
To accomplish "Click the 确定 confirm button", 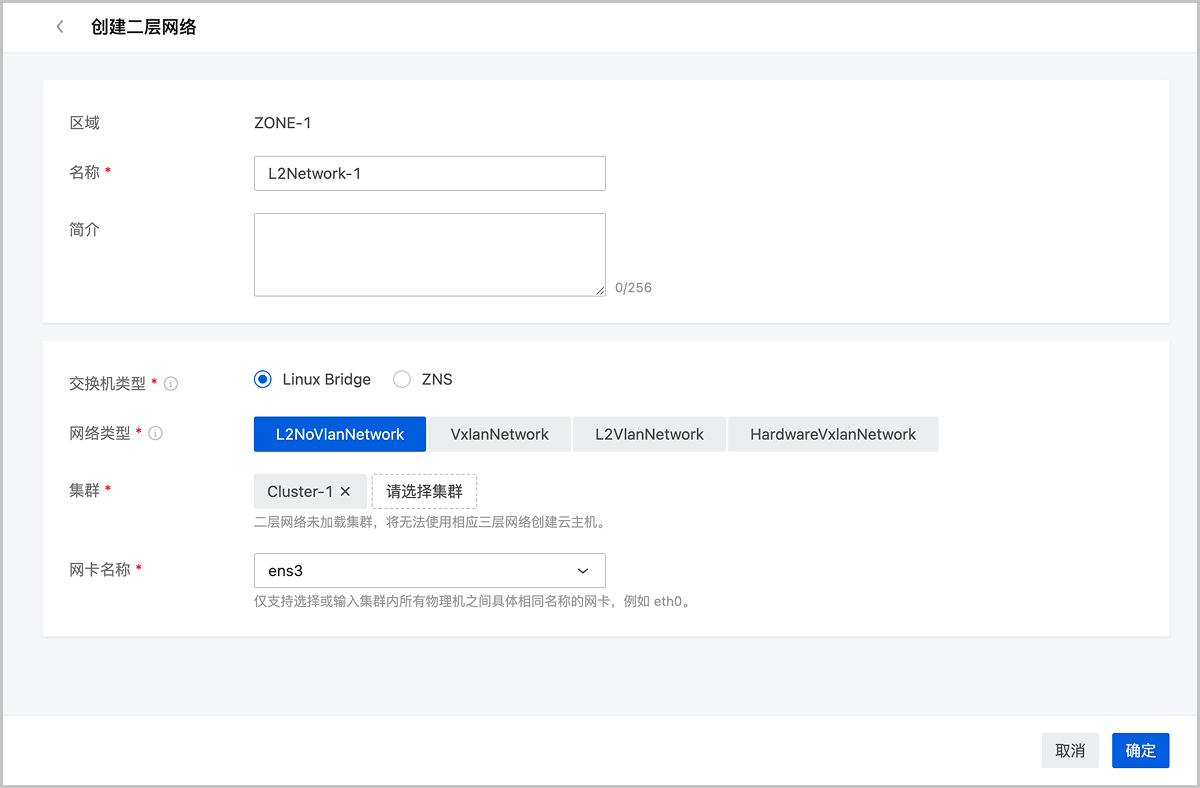I will [x=1141, y=751].
